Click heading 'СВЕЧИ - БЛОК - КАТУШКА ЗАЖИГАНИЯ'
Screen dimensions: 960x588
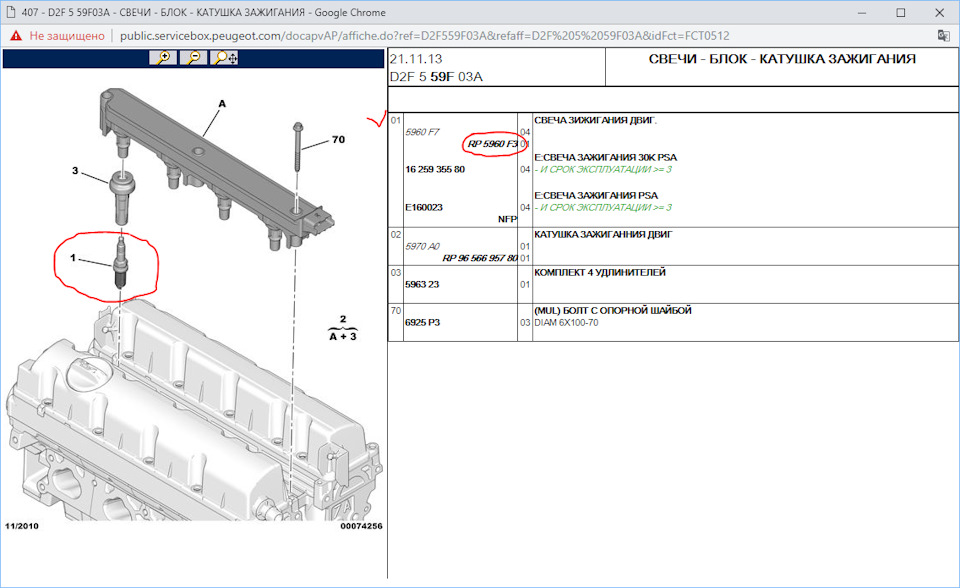pos(782,59)
